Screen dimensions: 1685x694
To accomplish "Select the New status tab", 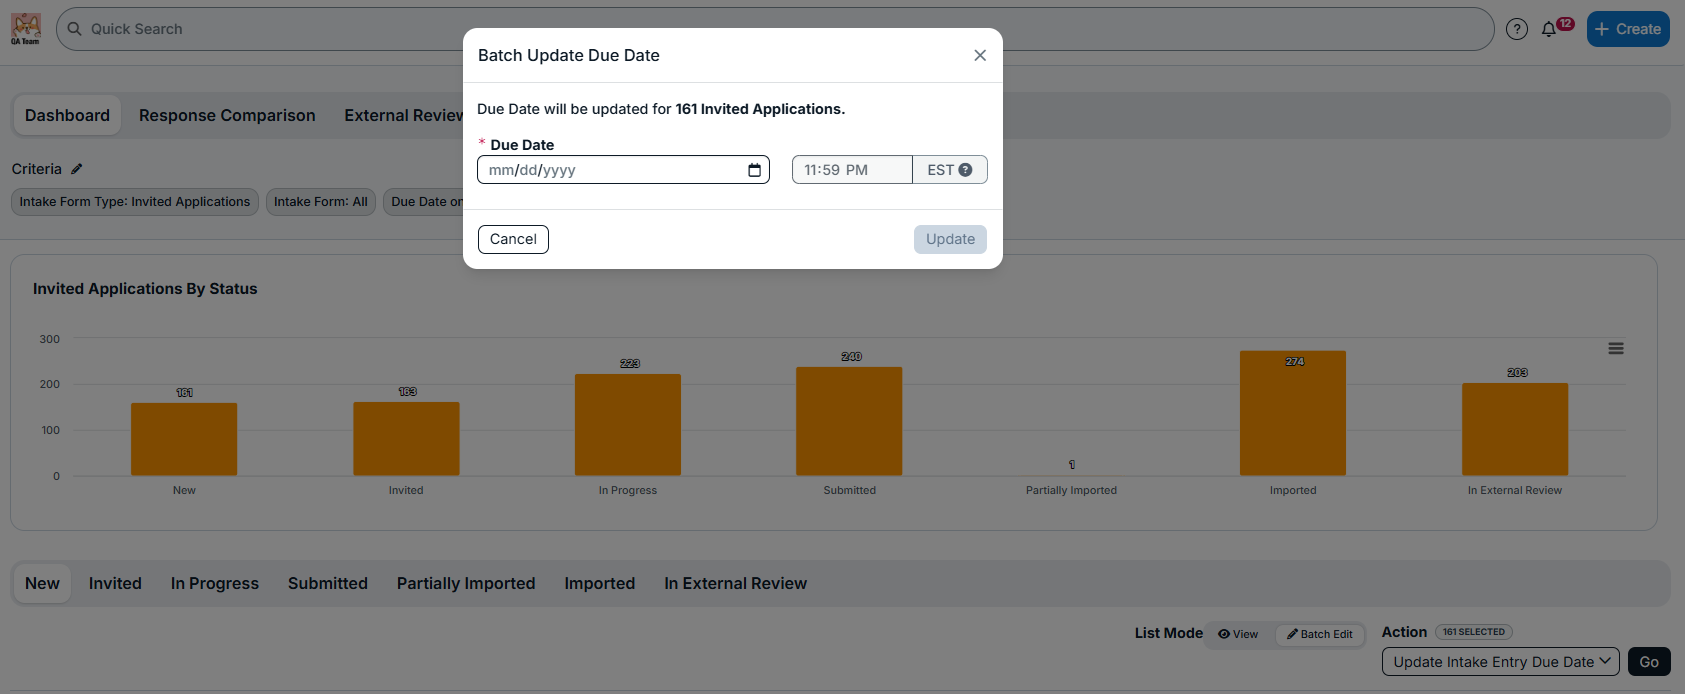I will click(x=42, y=584).
